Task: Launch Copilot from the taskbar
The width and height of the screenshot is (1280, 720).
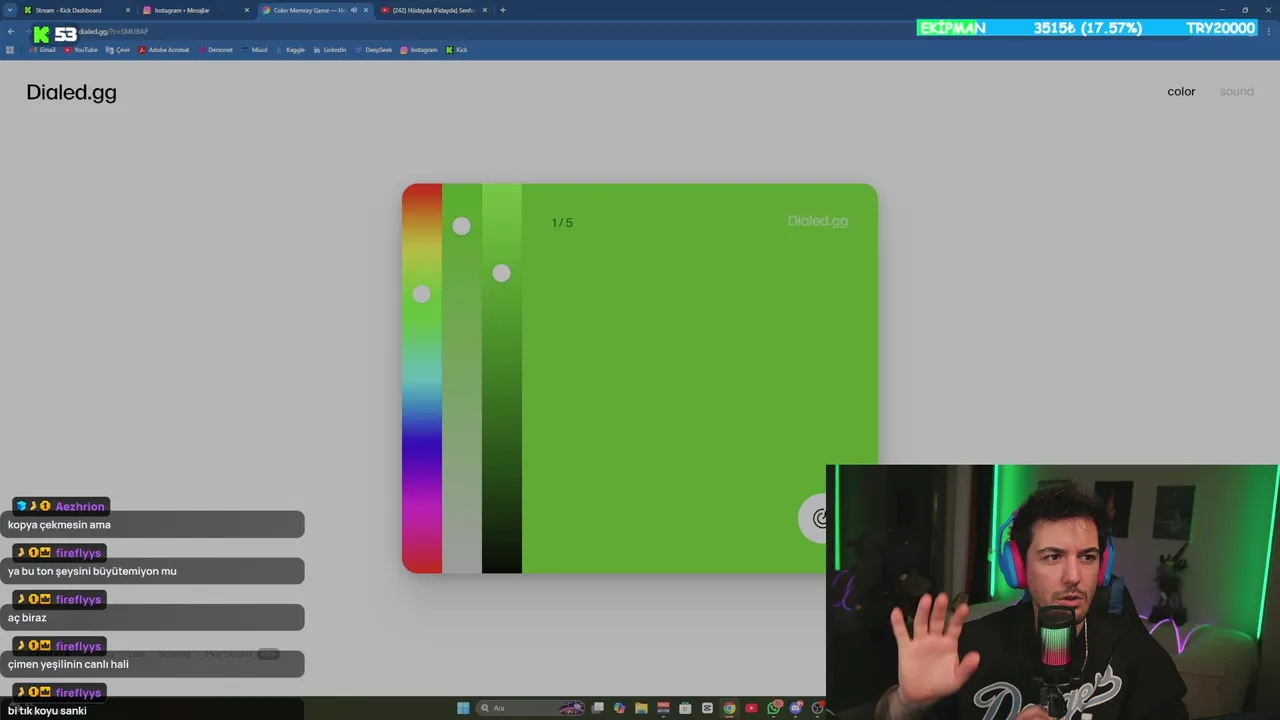Action: 619,708
